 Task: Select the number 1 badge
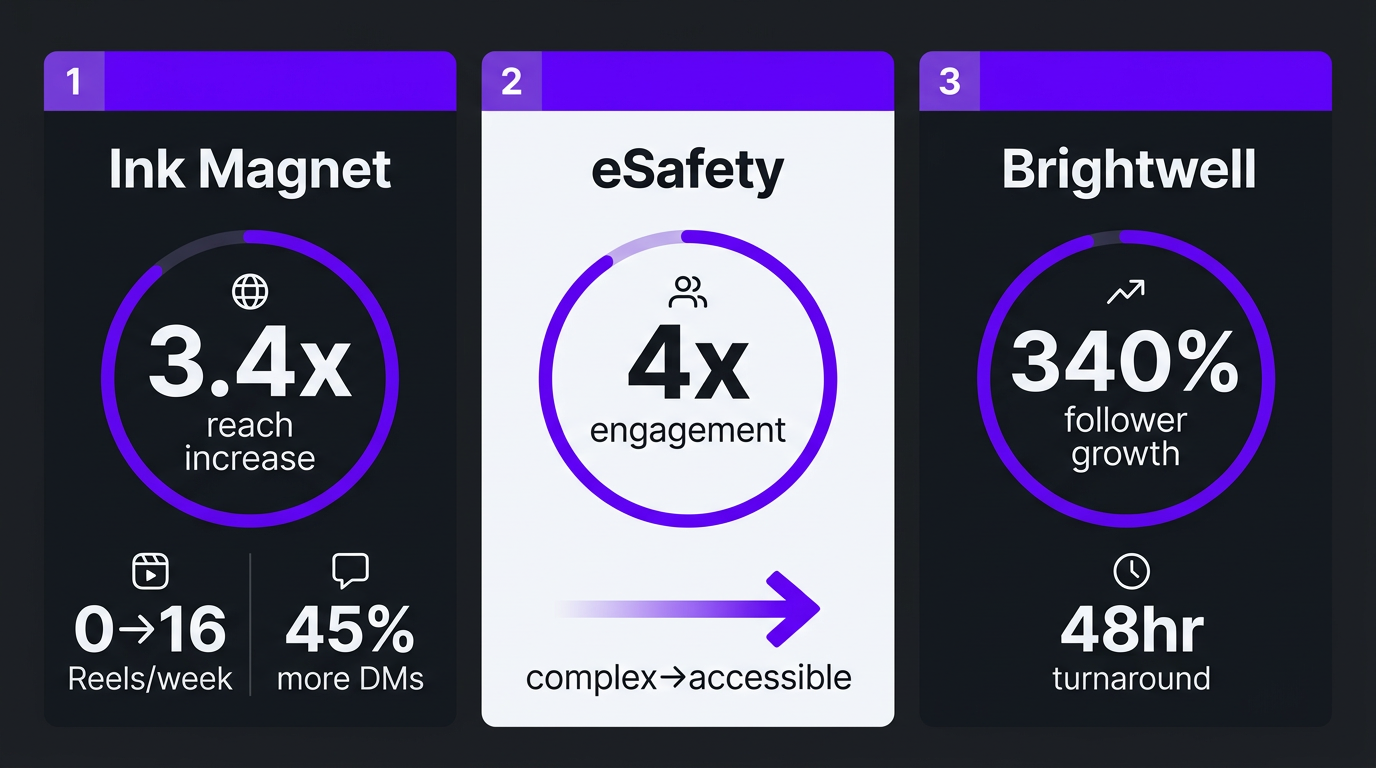pyautogui.click(x=74, y=81)
